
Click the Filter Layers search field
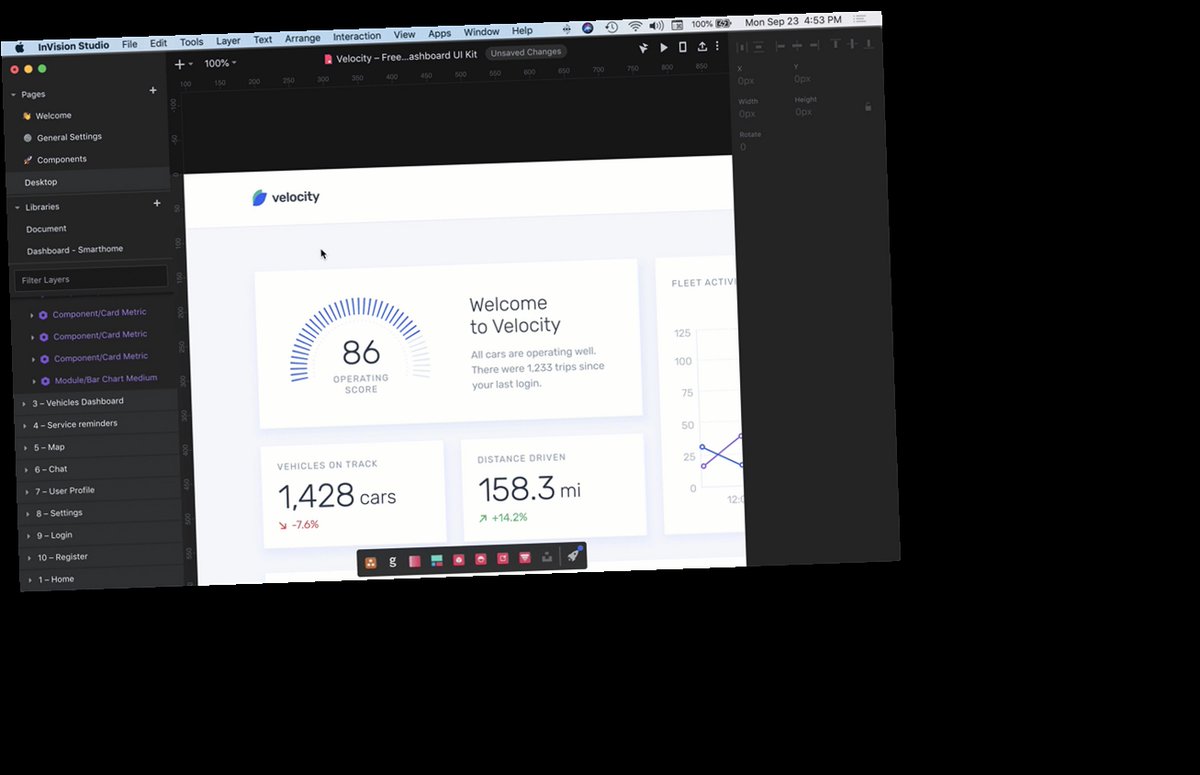click(90, 279)
